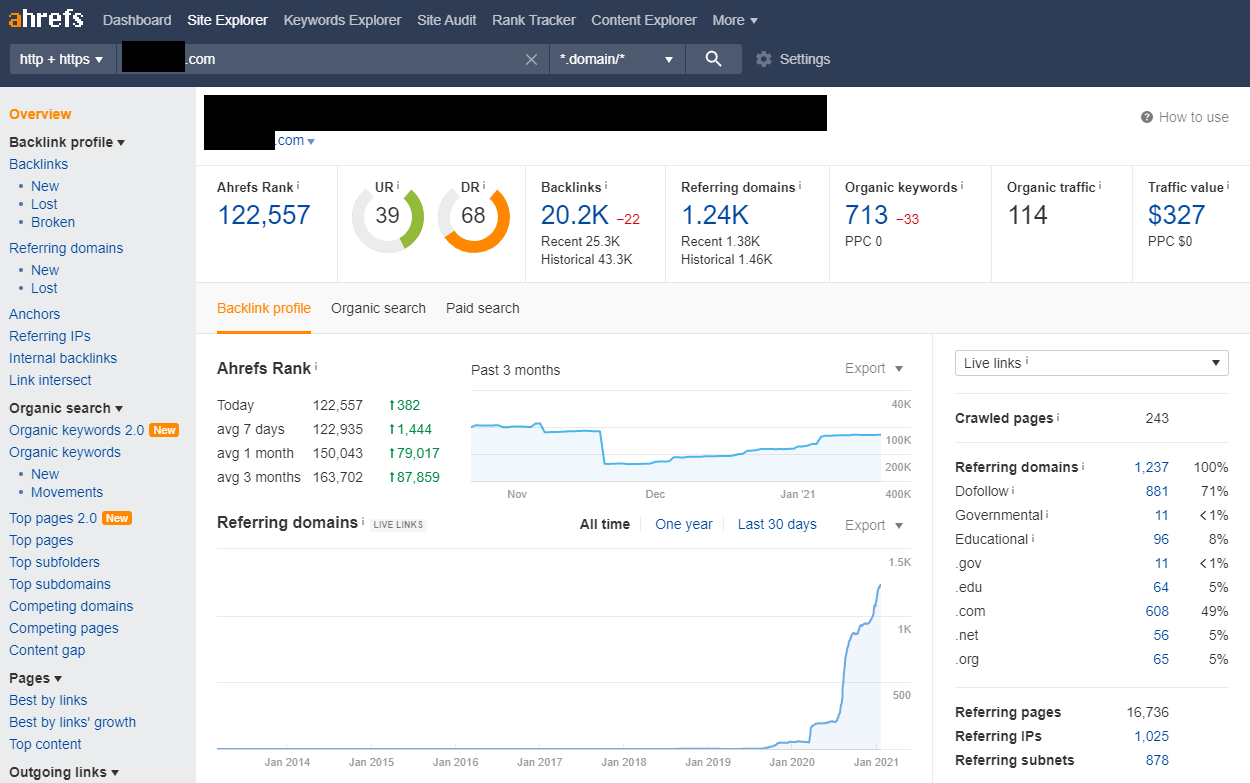Switch to the Paid search tab
The width and height of the screenshot is (1250, 783).
pyautogui.click(x=483, y=308)
